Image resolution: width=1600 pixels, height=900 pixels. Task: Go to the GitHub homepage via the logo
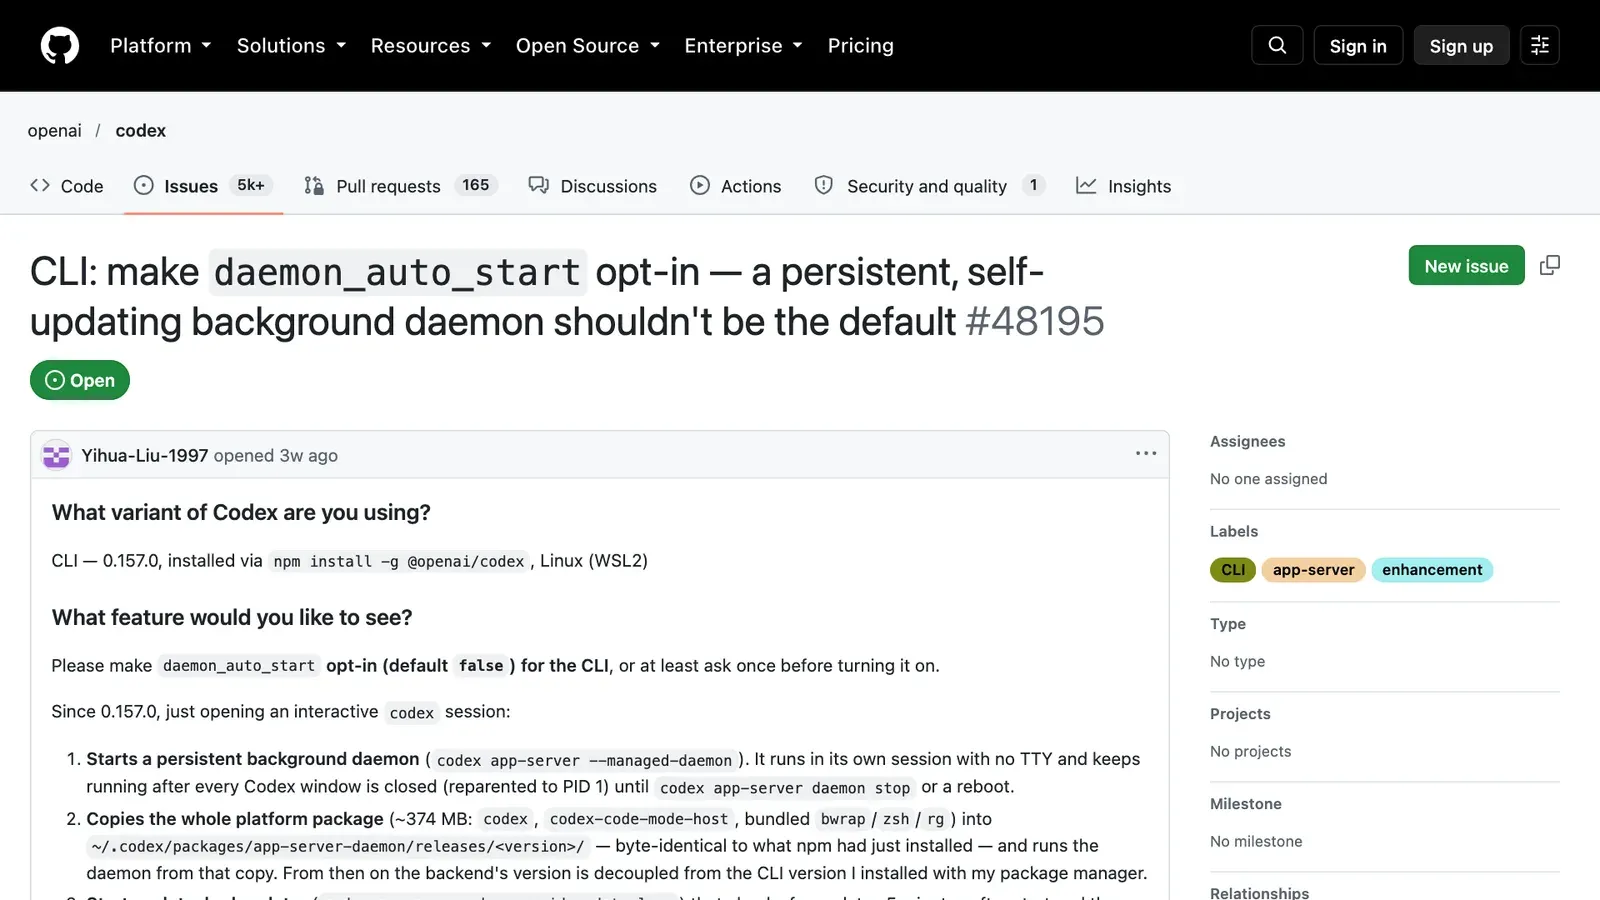tap(60, 46)
